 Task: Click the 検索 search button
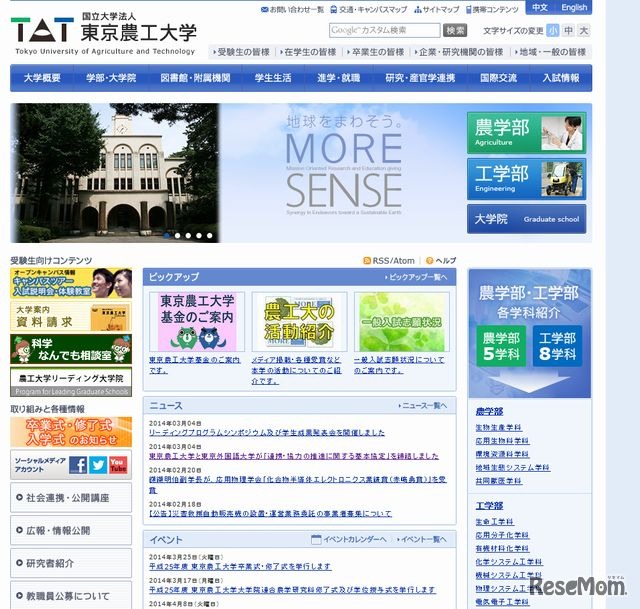pyautogui.click(x=455, y=30)
